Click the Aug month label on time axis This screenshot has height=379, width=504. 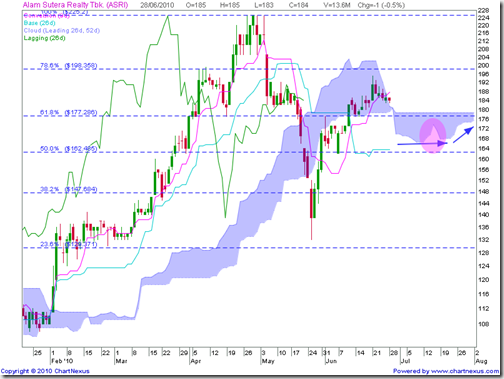(481, 361)
